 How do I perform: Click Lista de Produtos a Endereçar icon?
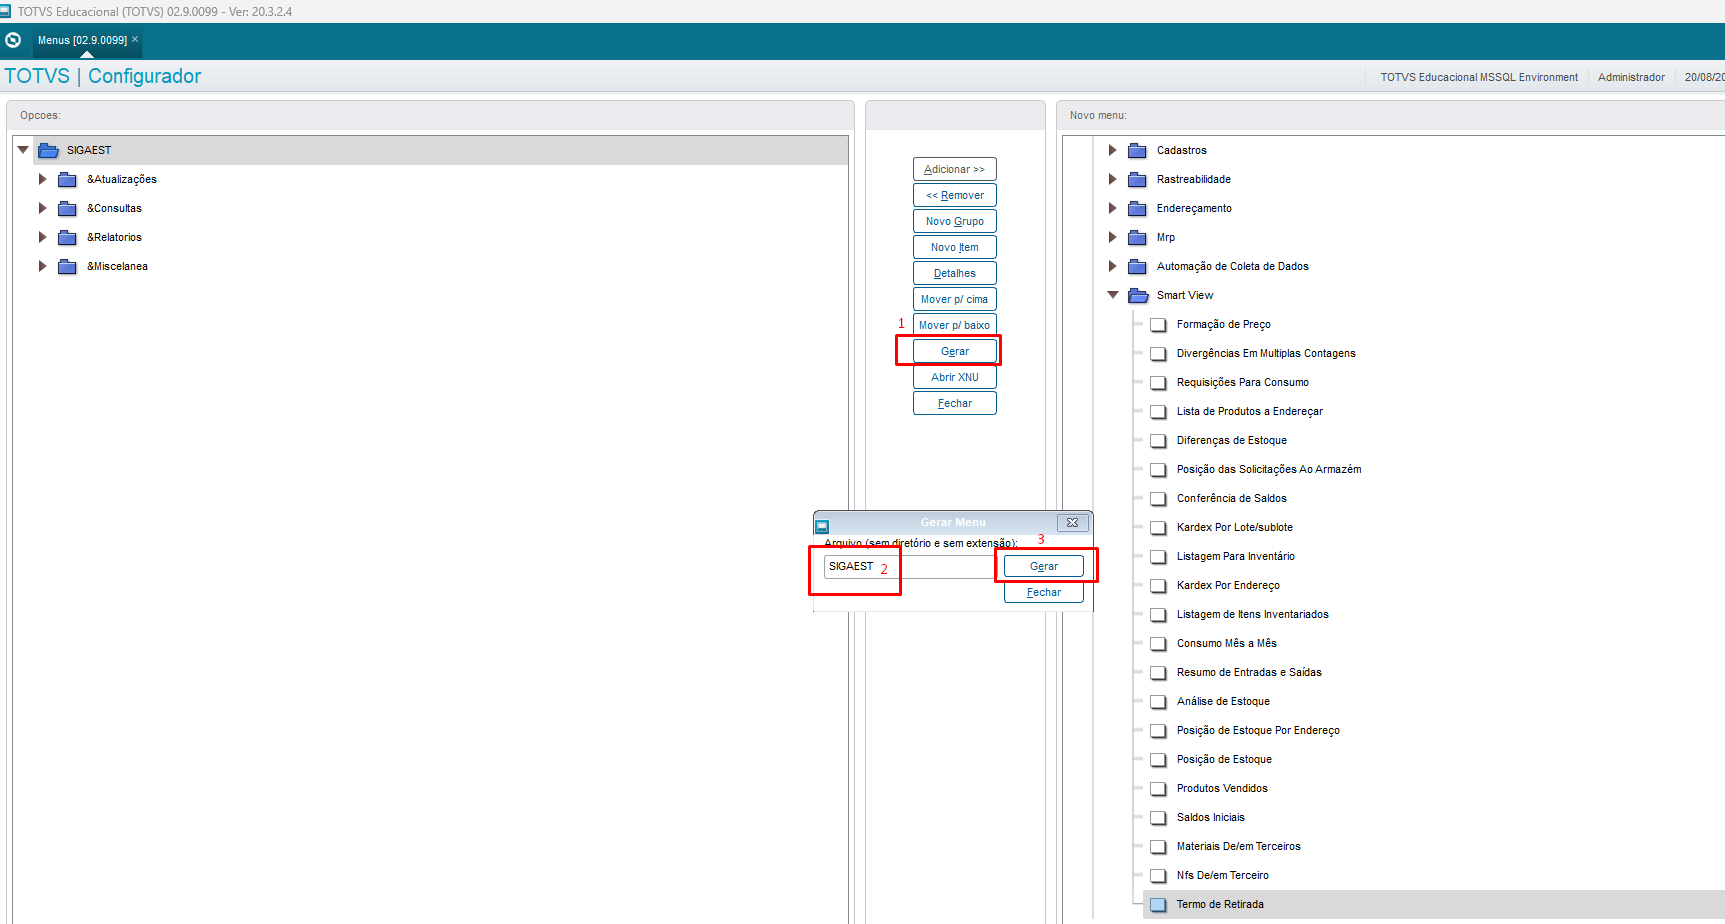[x=1158, y=411]
